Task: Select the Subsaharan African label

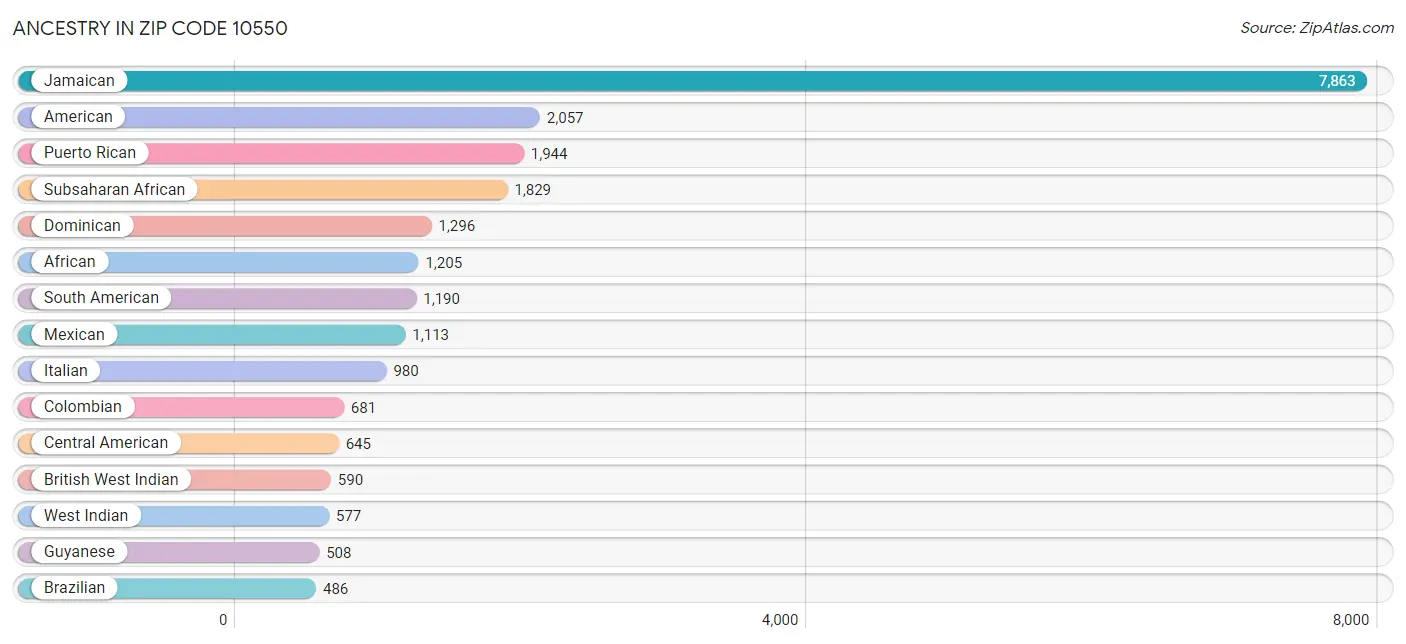Action: [114, 189]
